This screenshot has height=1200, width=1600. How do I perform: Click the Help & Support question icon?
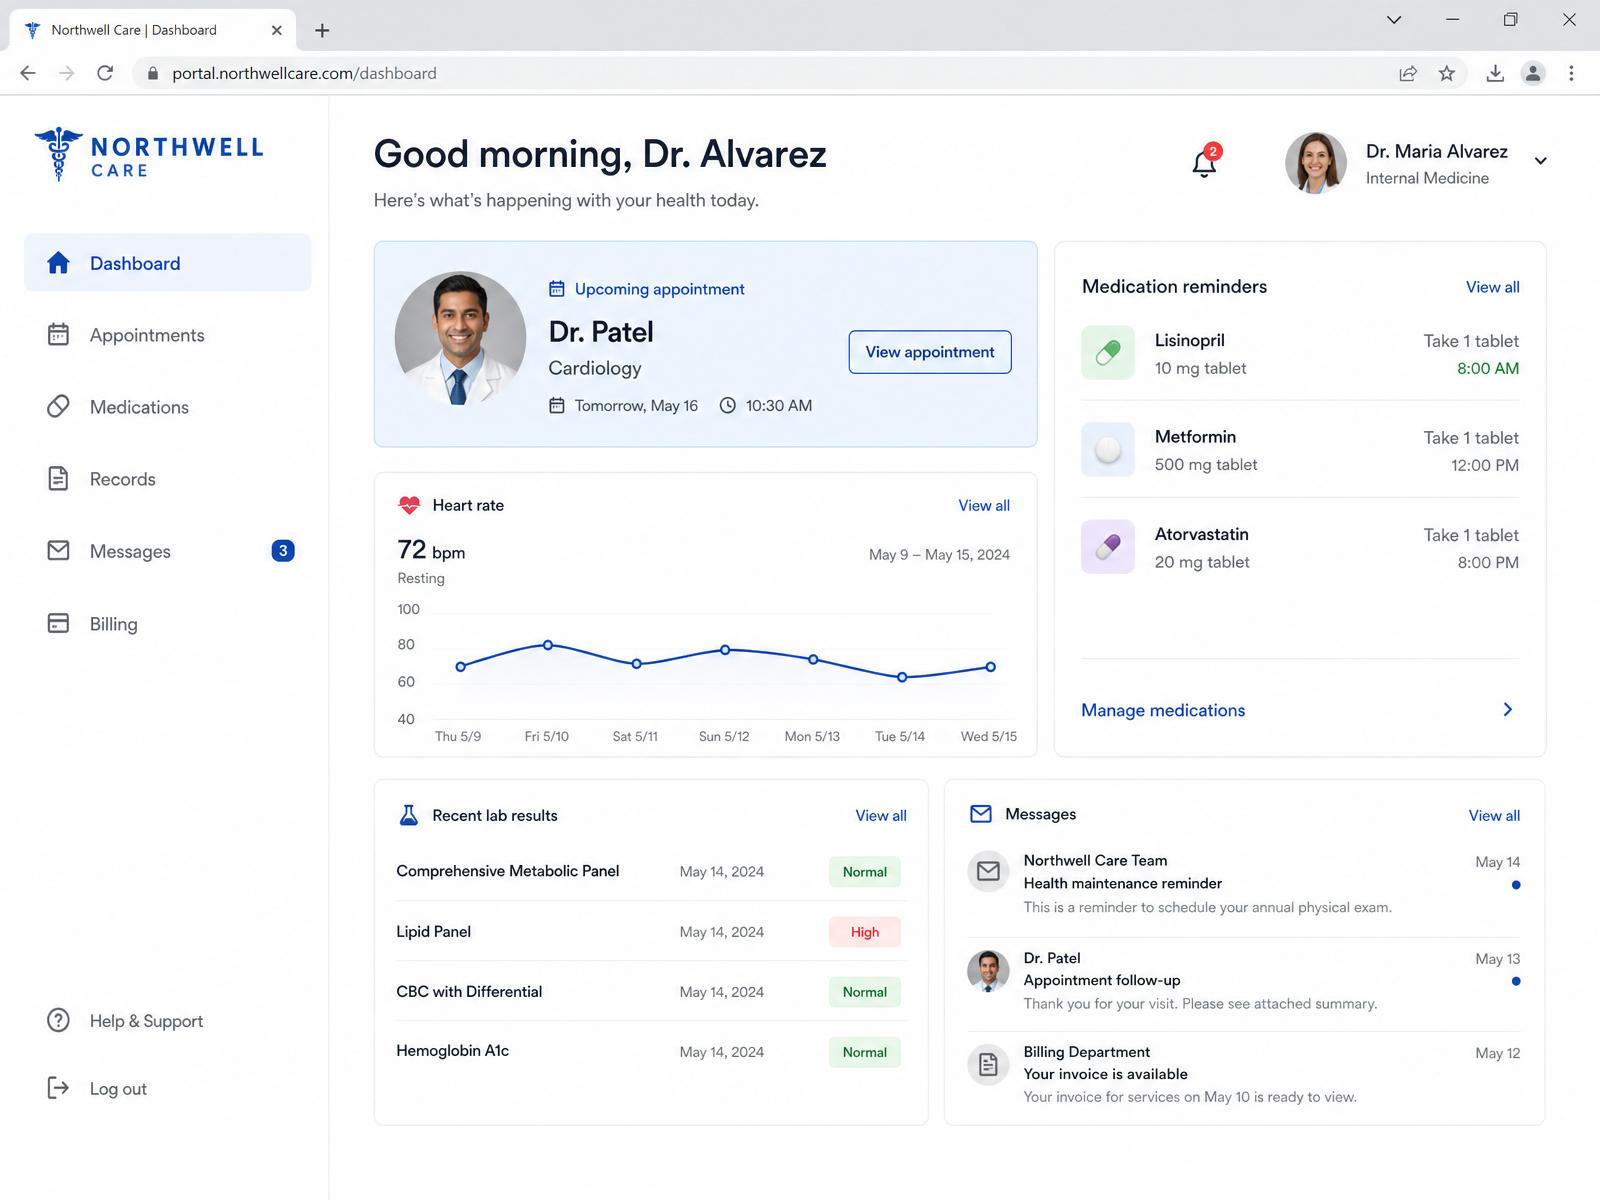[58, 1020]
